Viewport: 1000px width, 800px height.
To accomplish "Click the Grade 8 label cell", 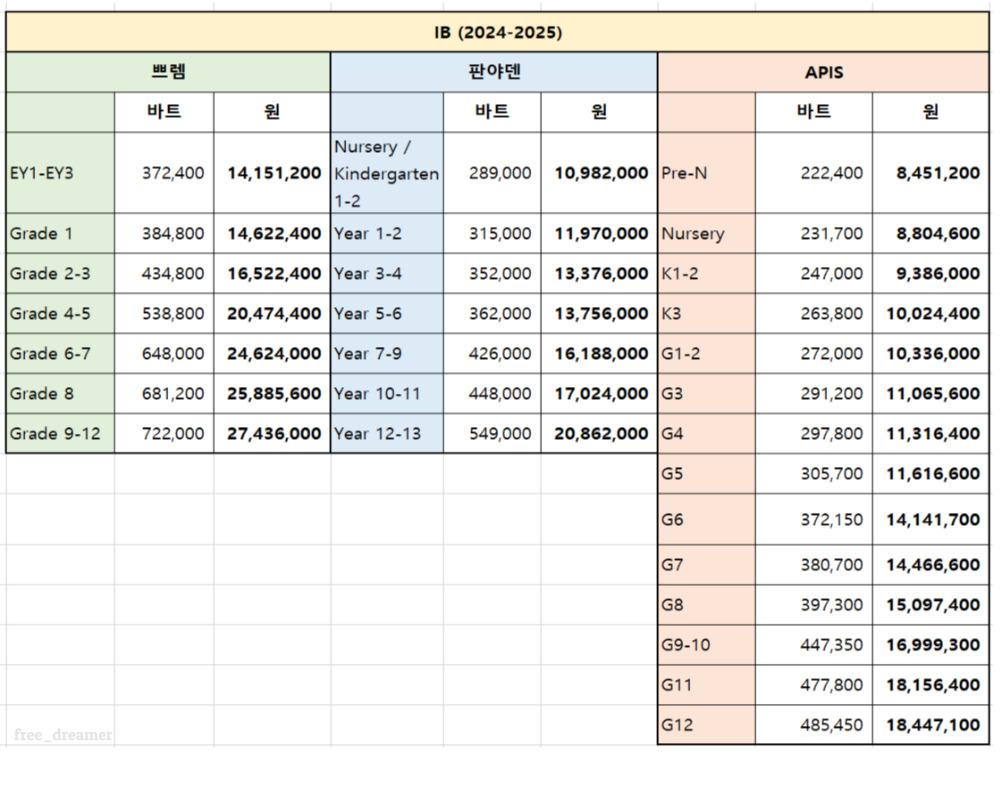I will pos(61,394).
